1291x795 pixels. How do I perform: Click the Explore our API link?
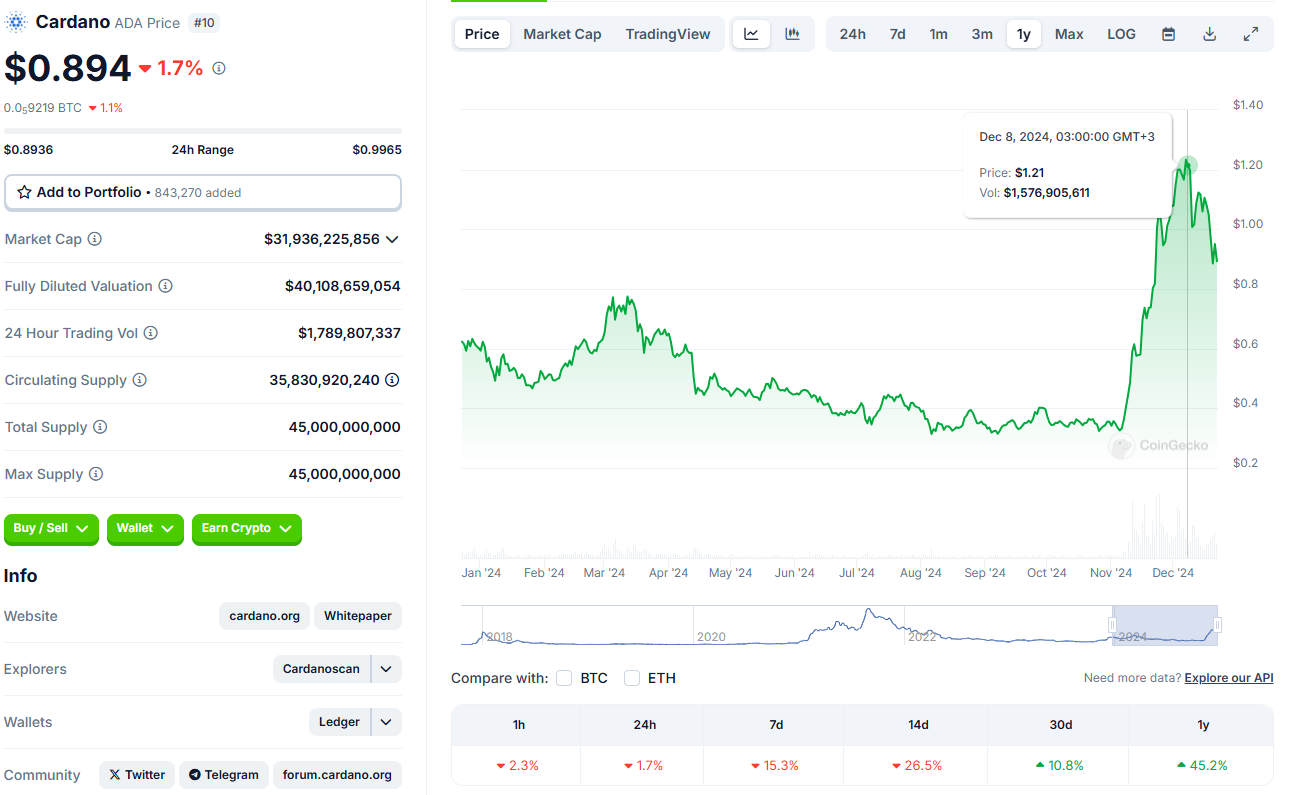tap(1229, 678)
